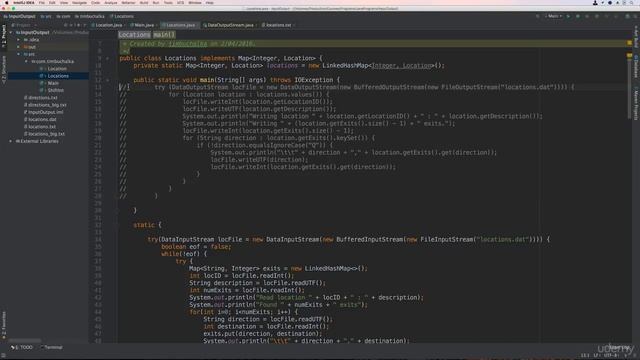Open the View menu
Image resolution: width=640 pixels, height=360 pixels.
pyautogui.click(x=64, y=2)
